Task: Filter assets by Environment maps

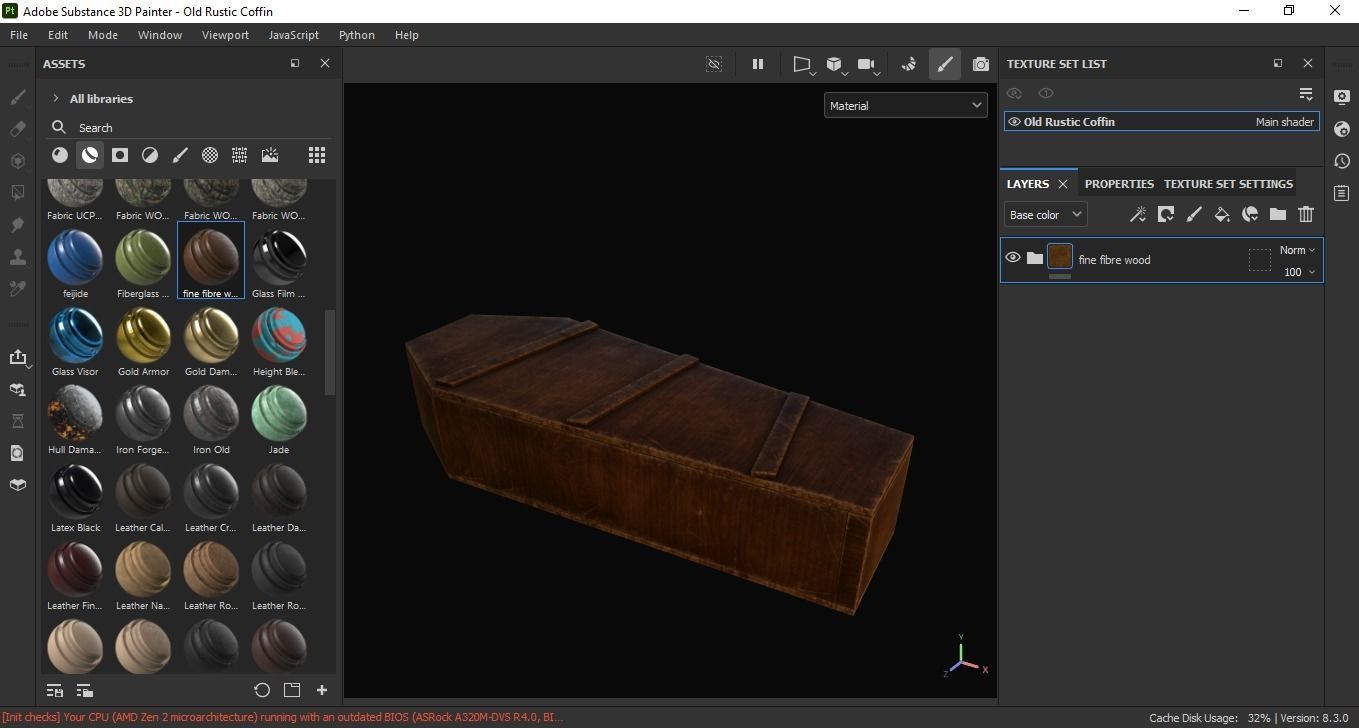Action: [x=270, y=155]
